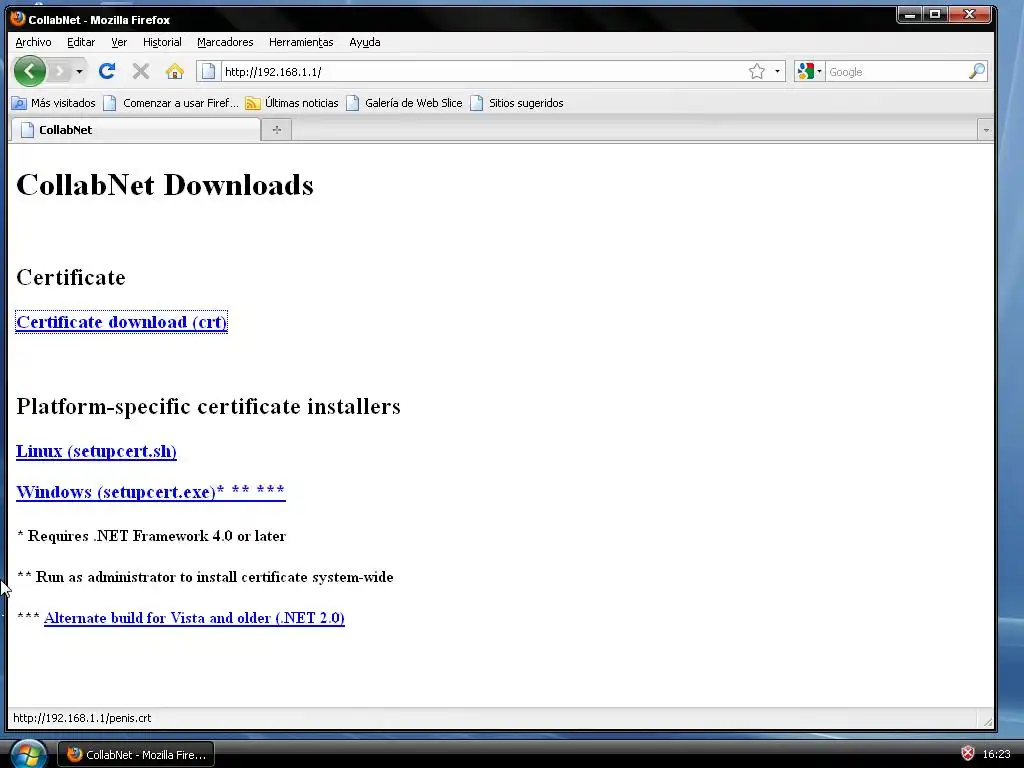Open the Windows Start orb
The width and height of the screenshot is (1024, 768).
click(27, 754)
